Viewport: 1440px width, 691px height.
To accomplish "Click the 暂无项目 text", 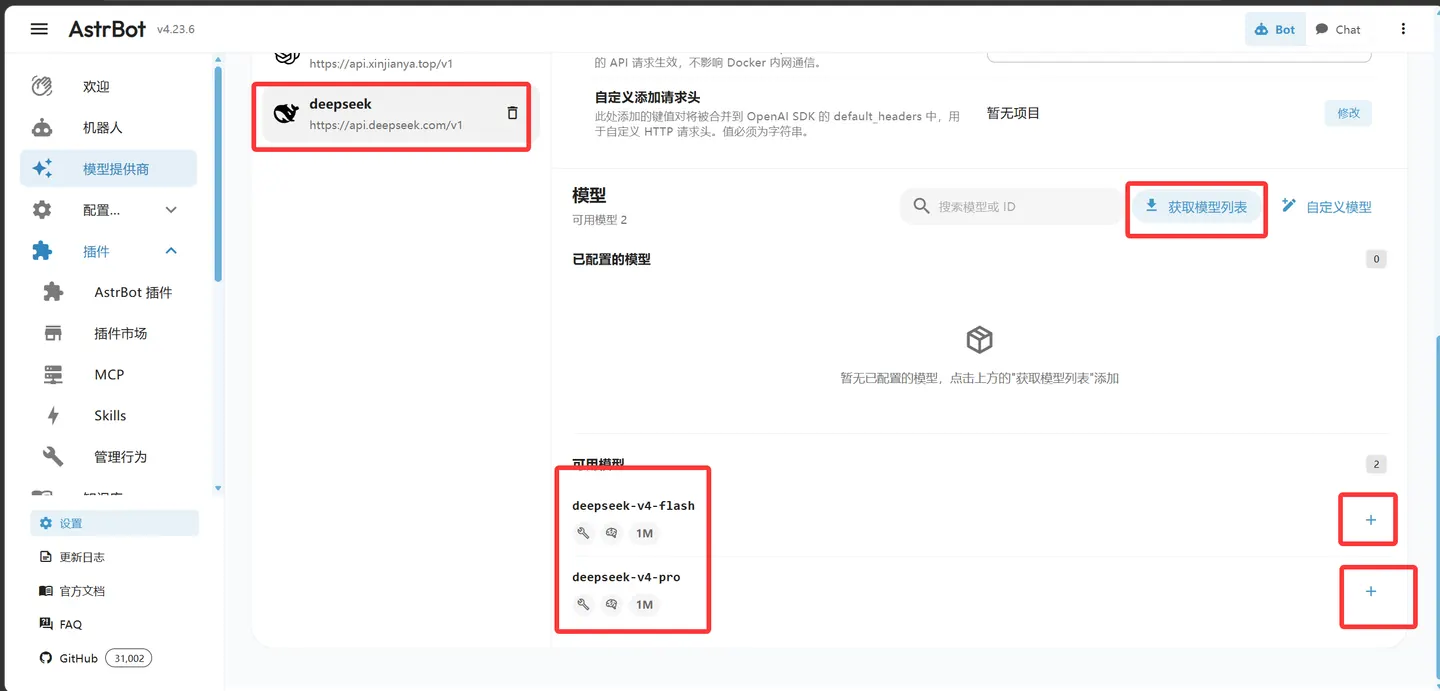I will click(x=1013, y=113).
